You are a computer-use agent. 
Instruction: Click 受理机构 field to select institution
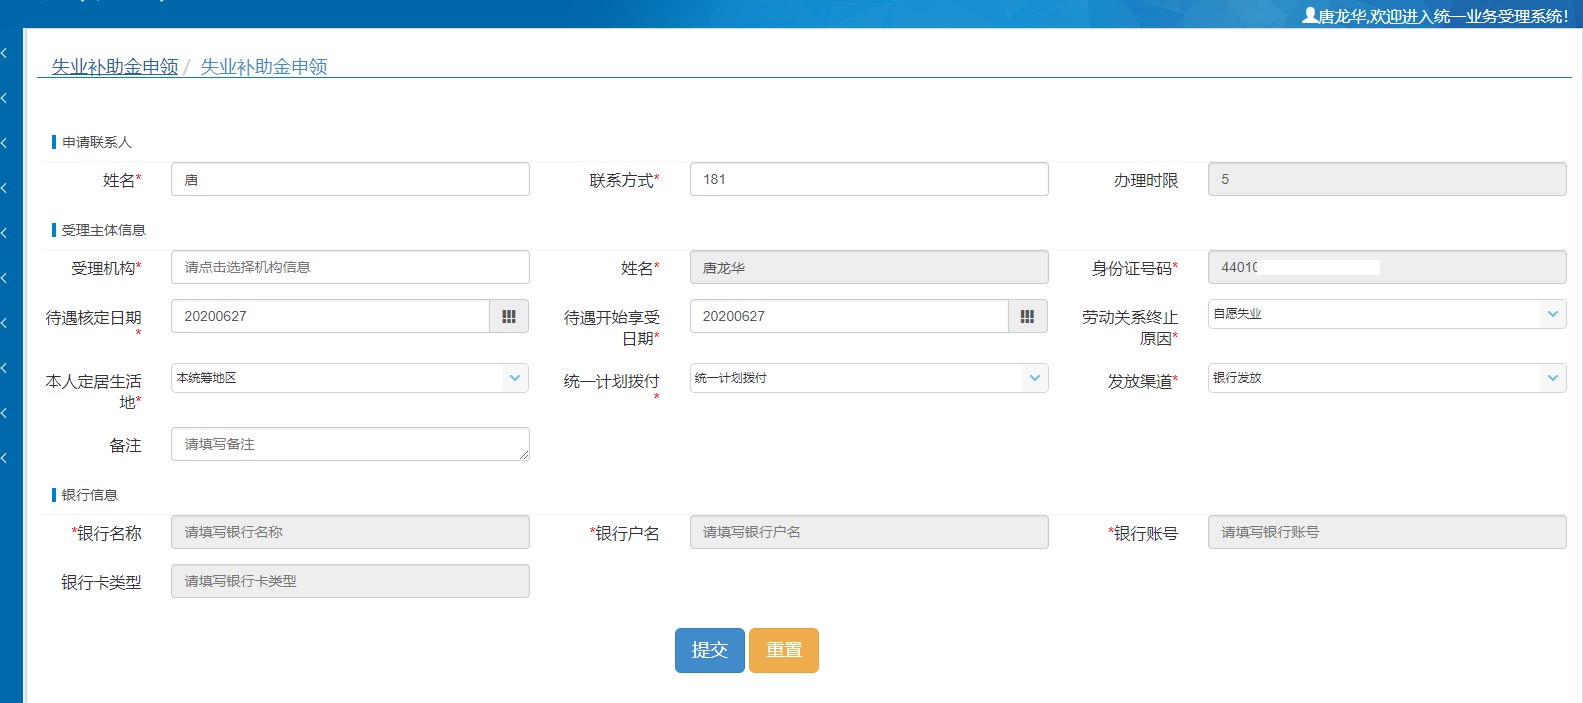pyautogui.click(x=350, y=267)
